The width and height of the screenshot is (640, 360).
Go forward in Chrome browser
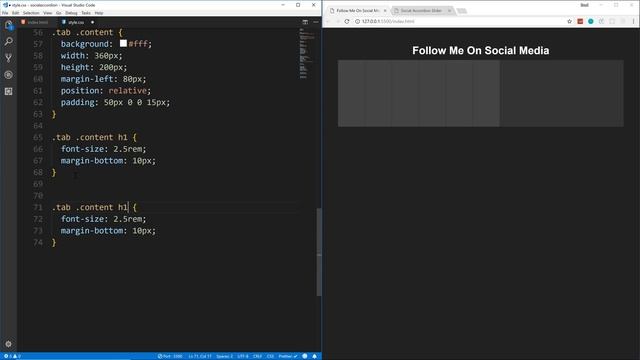[337, 21]
